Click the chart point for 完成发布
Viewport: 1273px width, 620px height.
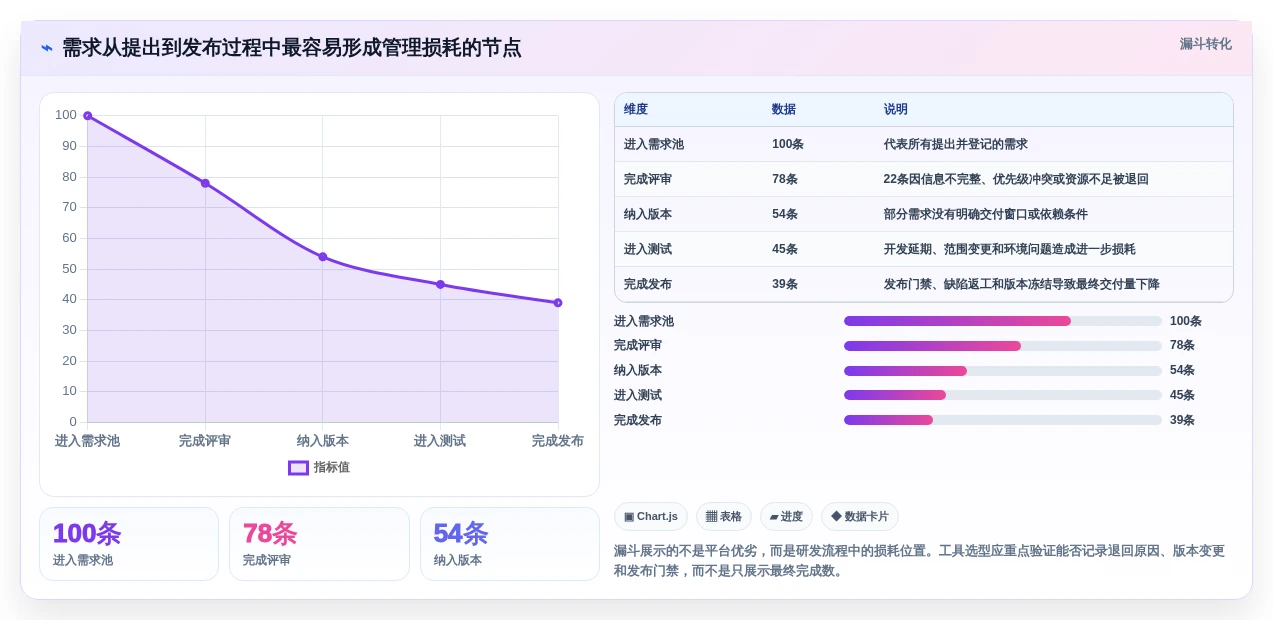(x=558, y=303)
